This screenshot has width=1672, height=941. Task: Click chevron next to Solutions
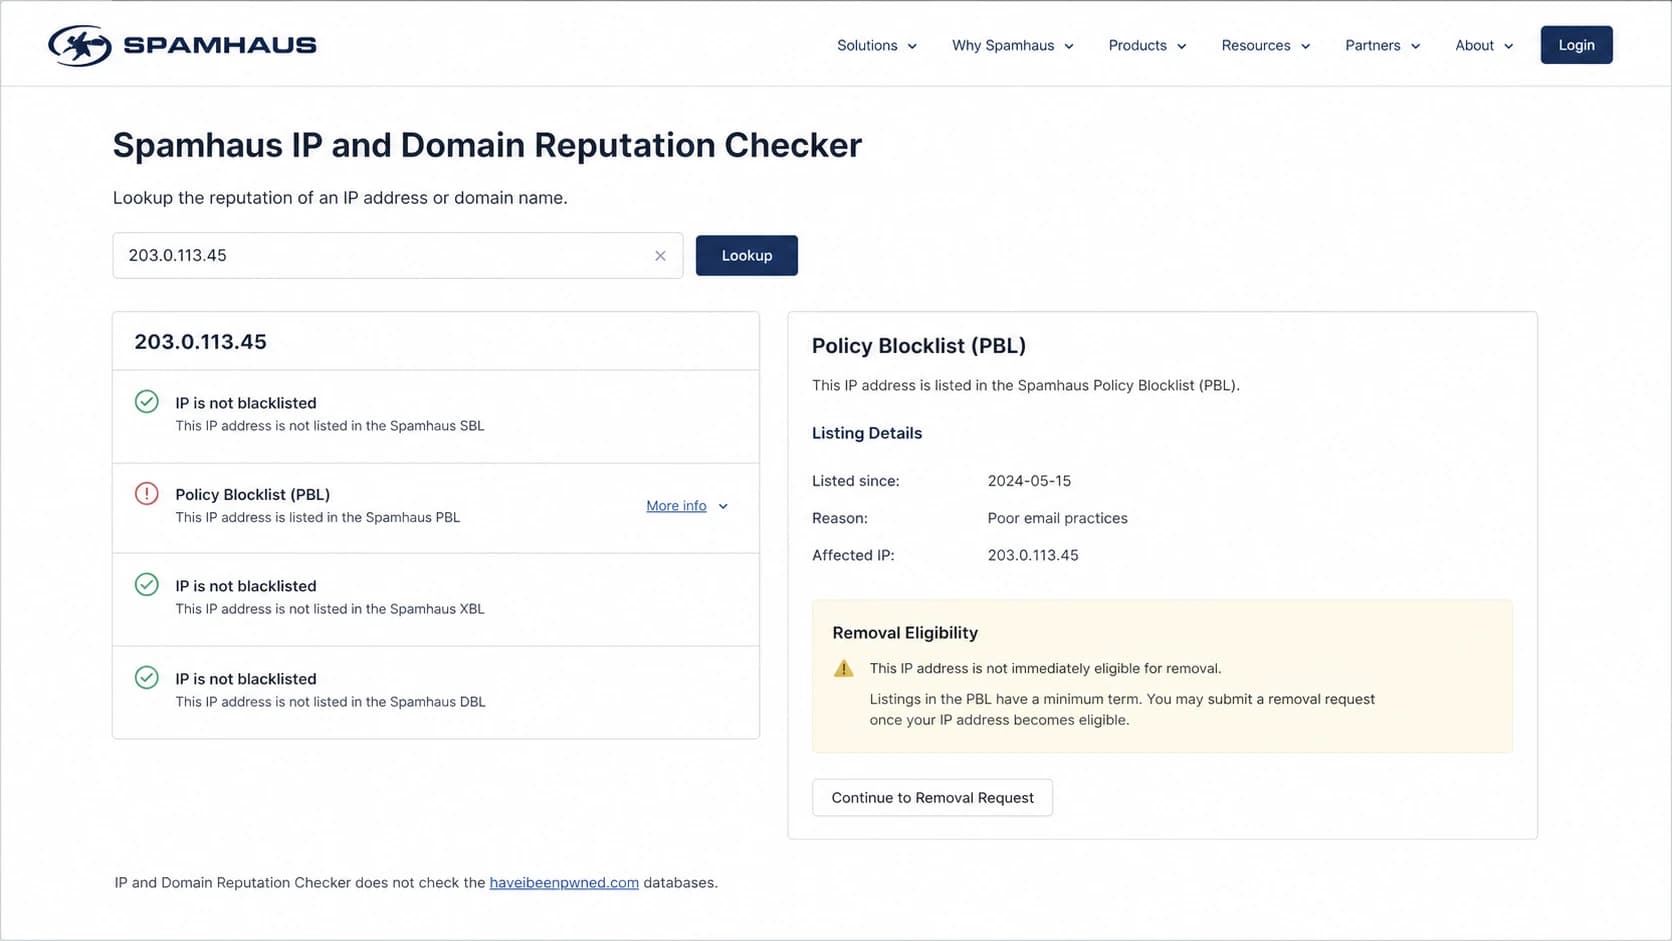coord(912,47)
